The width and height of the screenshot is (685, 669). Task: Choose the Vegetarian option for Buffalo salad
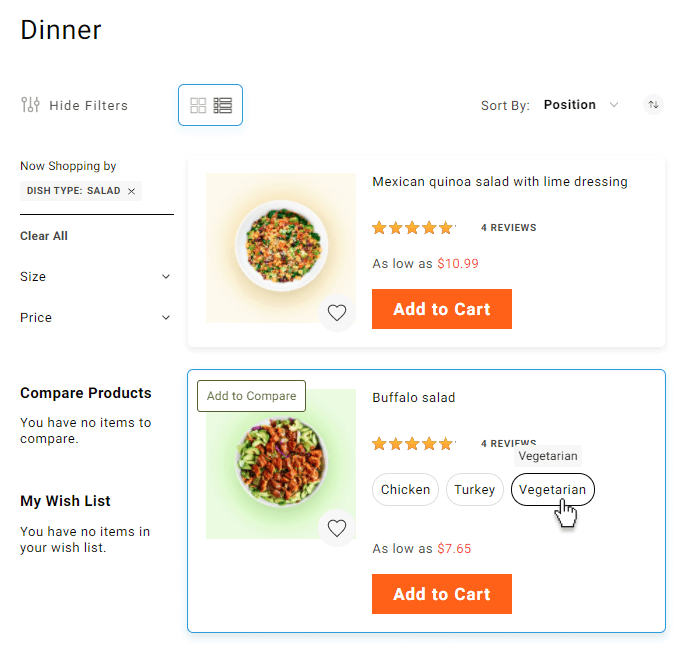point(552,490)
